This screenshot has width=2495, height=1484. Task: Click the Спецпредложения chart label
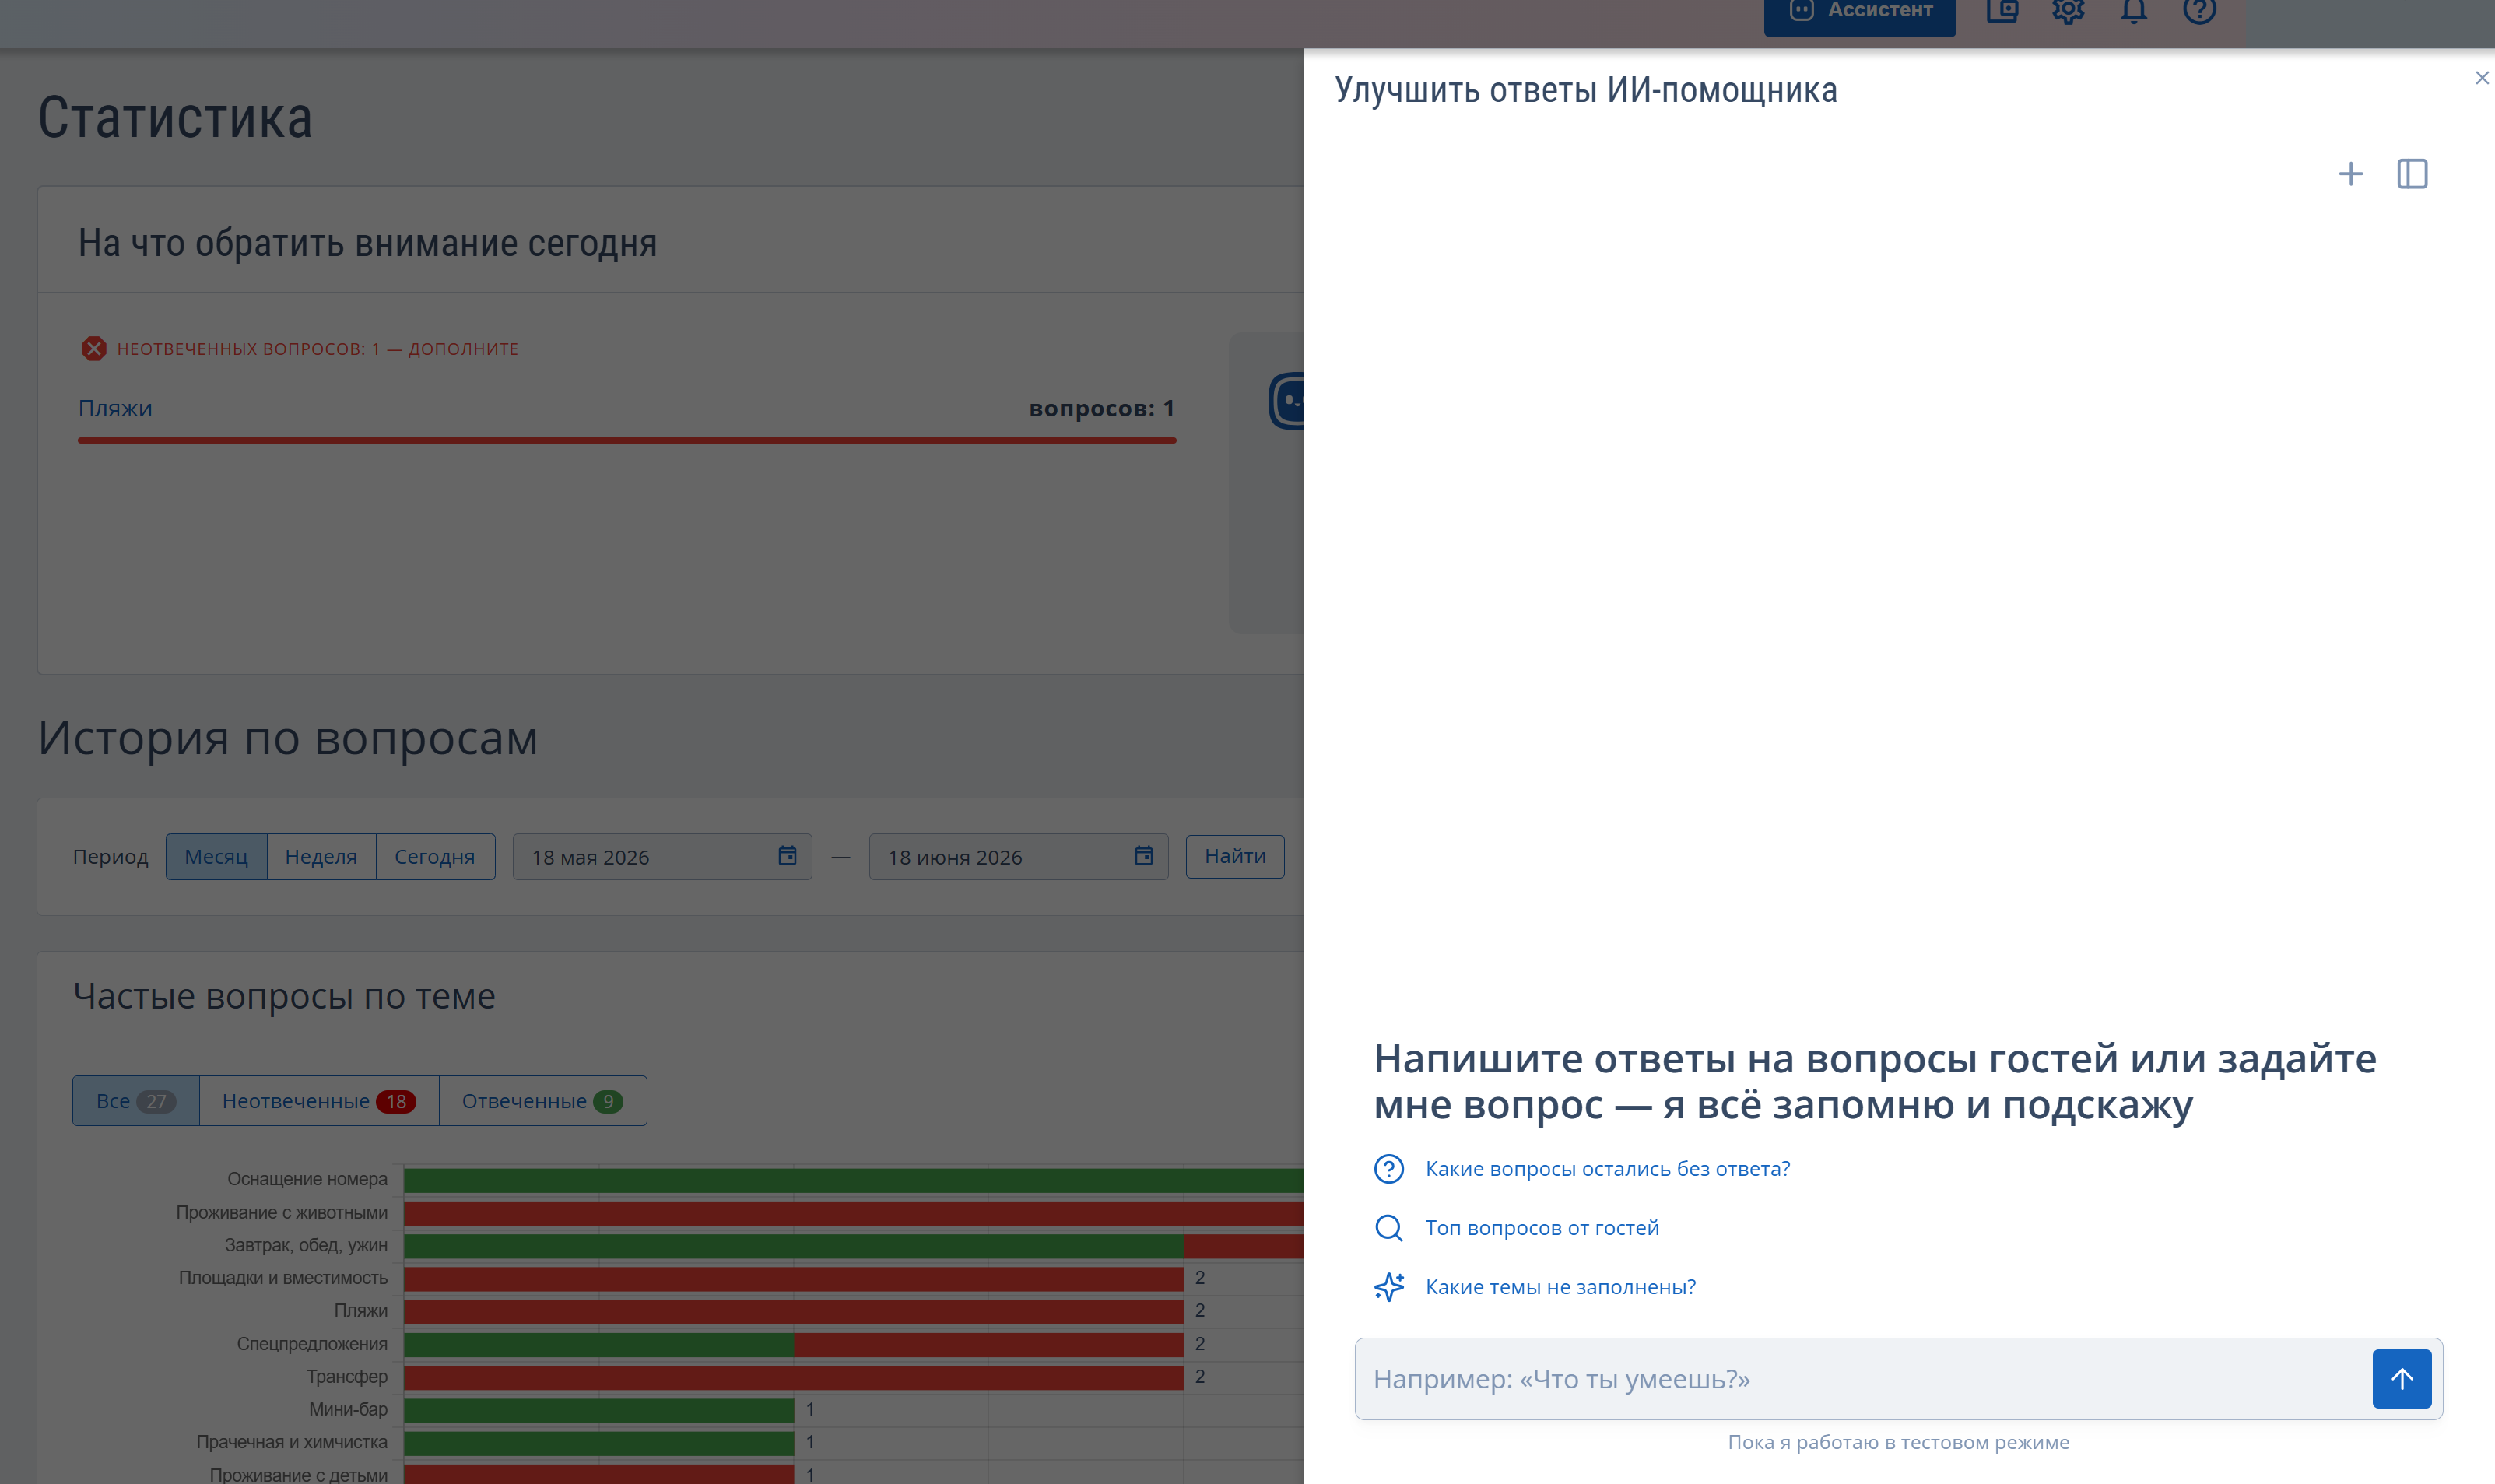[311, 1343]
